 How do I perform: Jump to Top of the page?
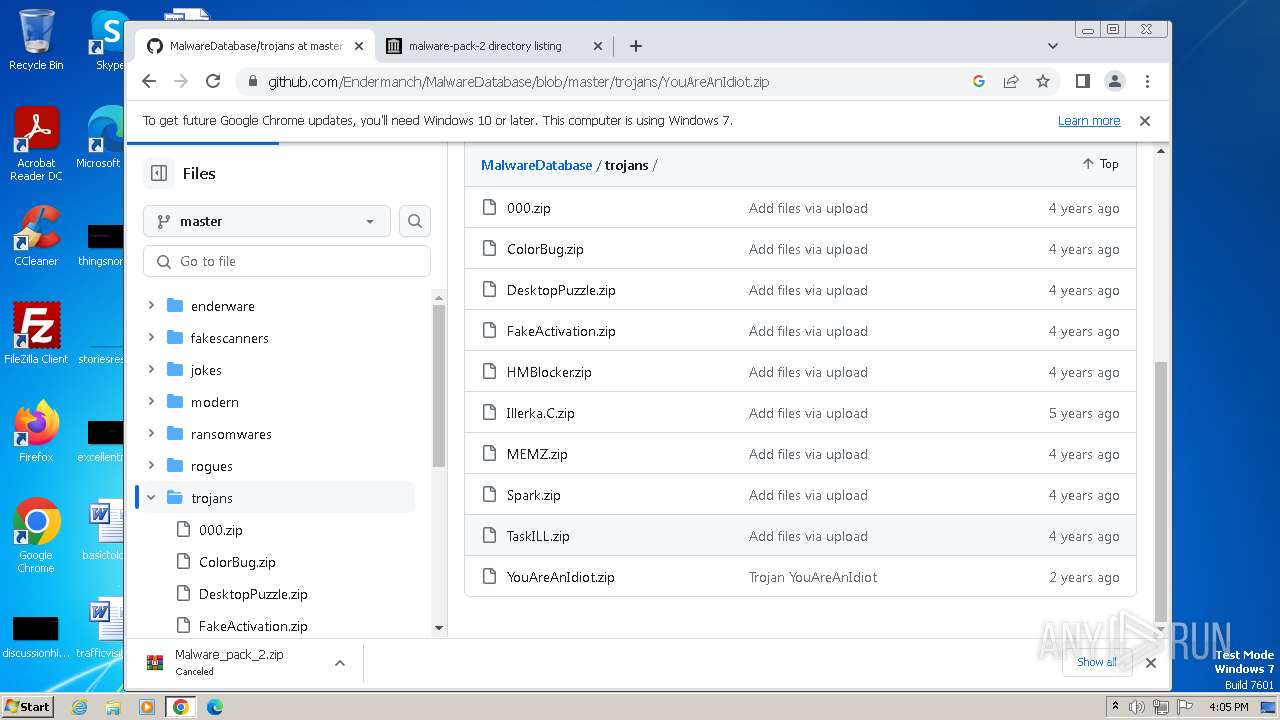[x=1100, y=164]
